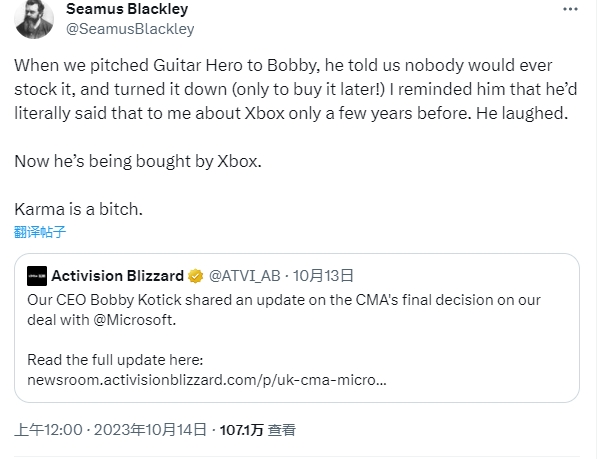The height and width of the screenshot is (459, 606).
Task: Click the Activision Blizzard logo avatar
Action: 38,276
